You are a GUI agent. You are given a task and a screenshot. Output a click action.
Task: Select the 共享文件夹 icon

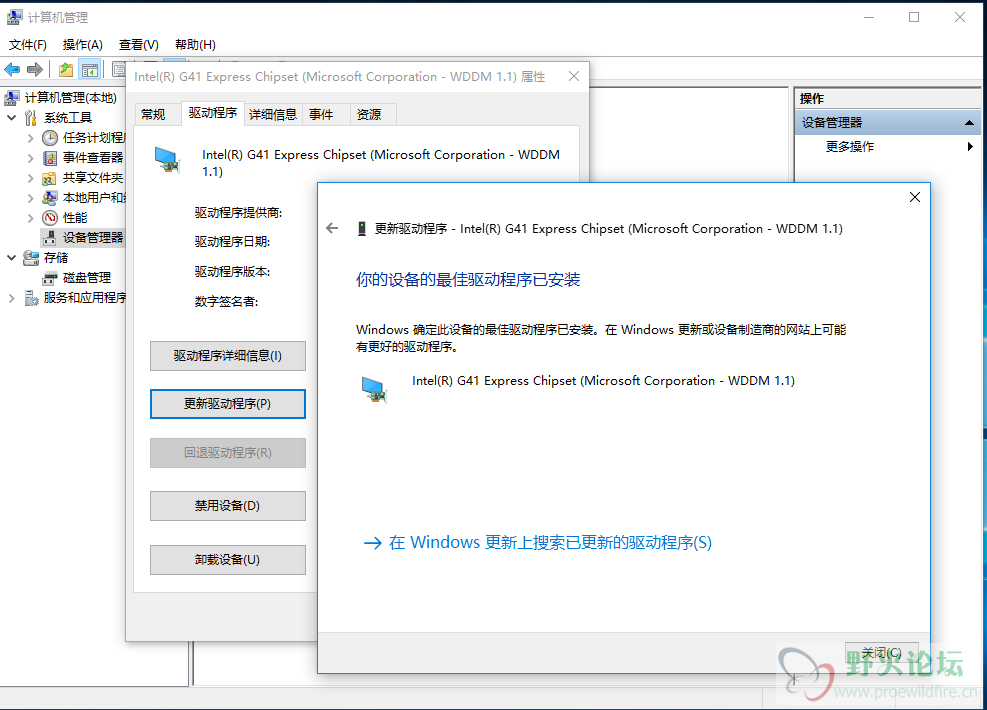point(50,178)
